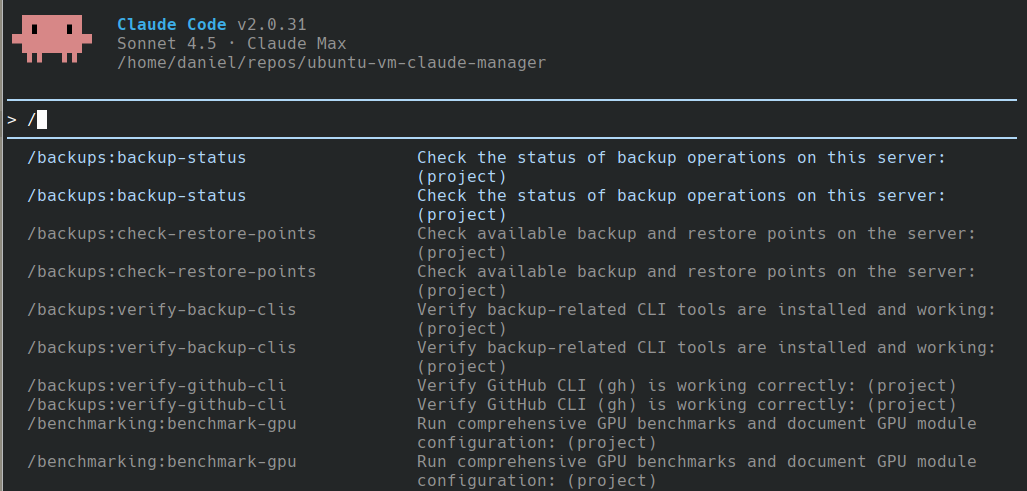
Task: Select the first /backups:backup-status command
Action: click(137, 158)
